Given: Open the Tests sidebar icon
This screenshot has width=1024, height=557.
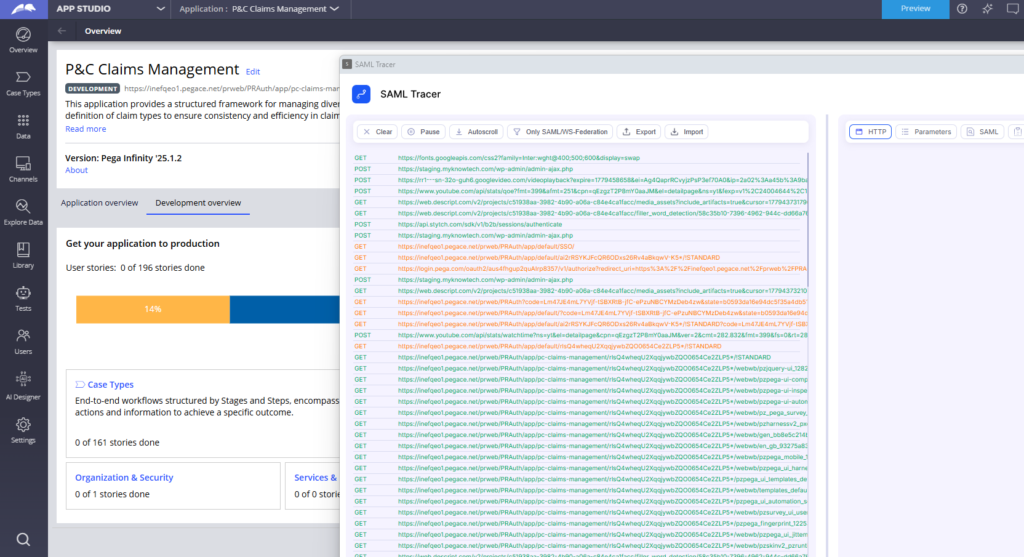Looking at the screenshot, I should (23, 299).
